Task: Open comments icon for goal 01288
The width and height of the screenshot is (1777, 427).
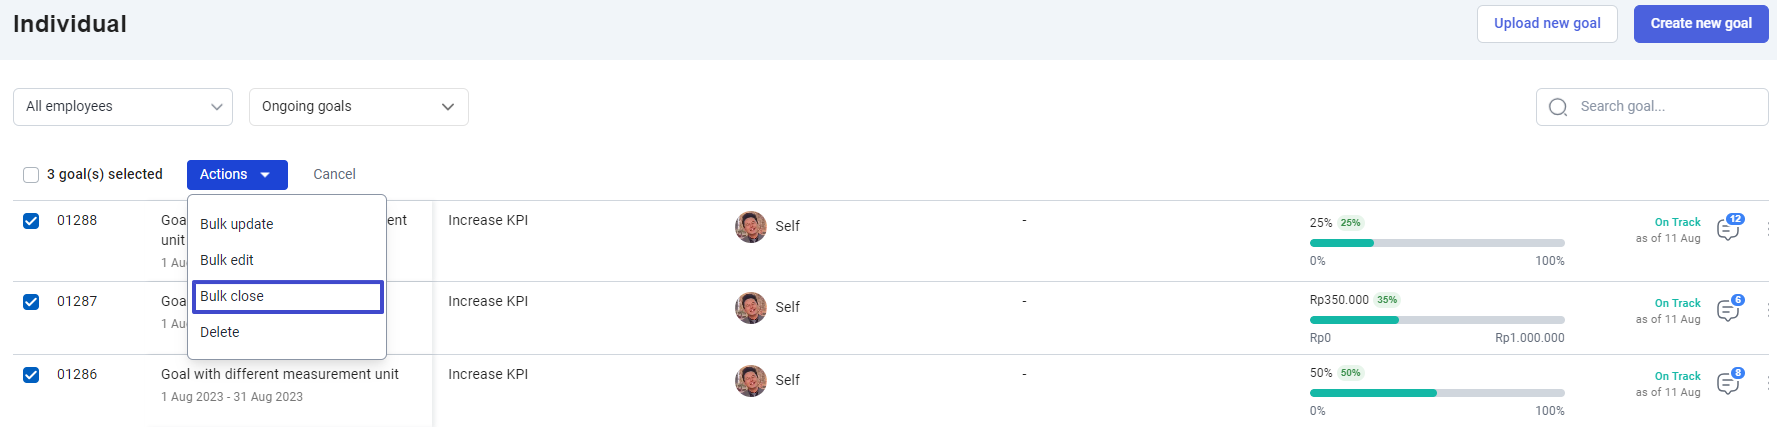Action: (x=1727, y=230)
